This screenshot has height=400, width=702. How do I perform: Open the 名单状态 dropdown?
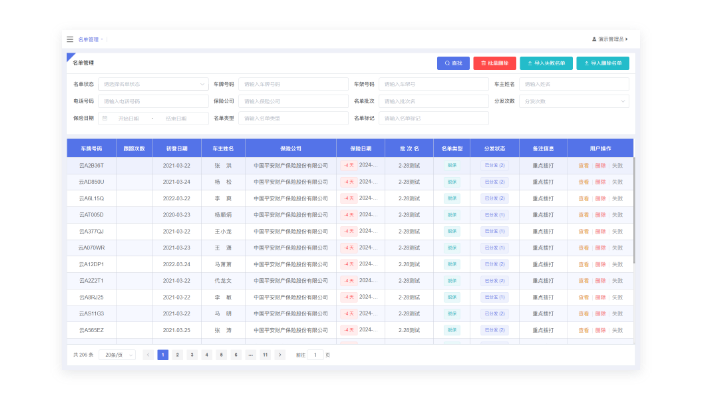tap(152, 84)
